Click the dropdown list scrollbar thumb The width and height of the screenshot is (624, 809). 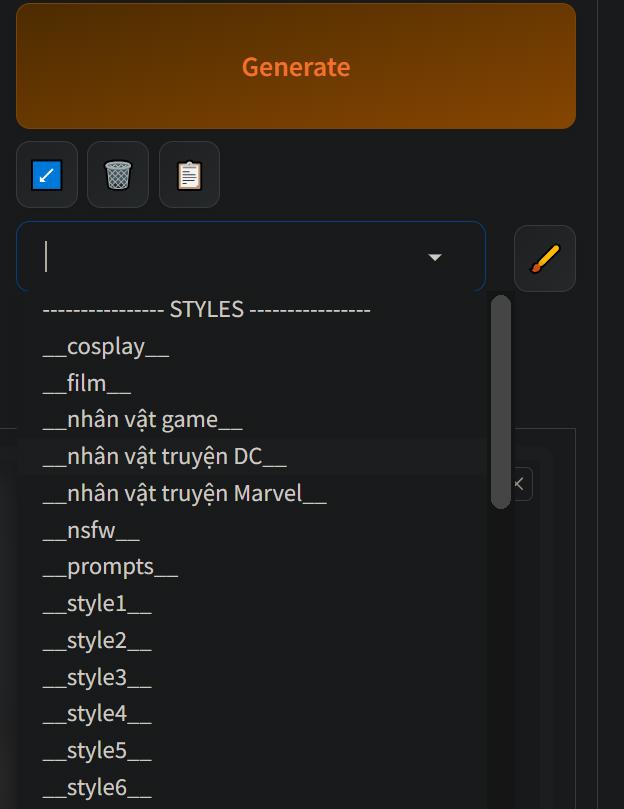[x=501, y=400]
